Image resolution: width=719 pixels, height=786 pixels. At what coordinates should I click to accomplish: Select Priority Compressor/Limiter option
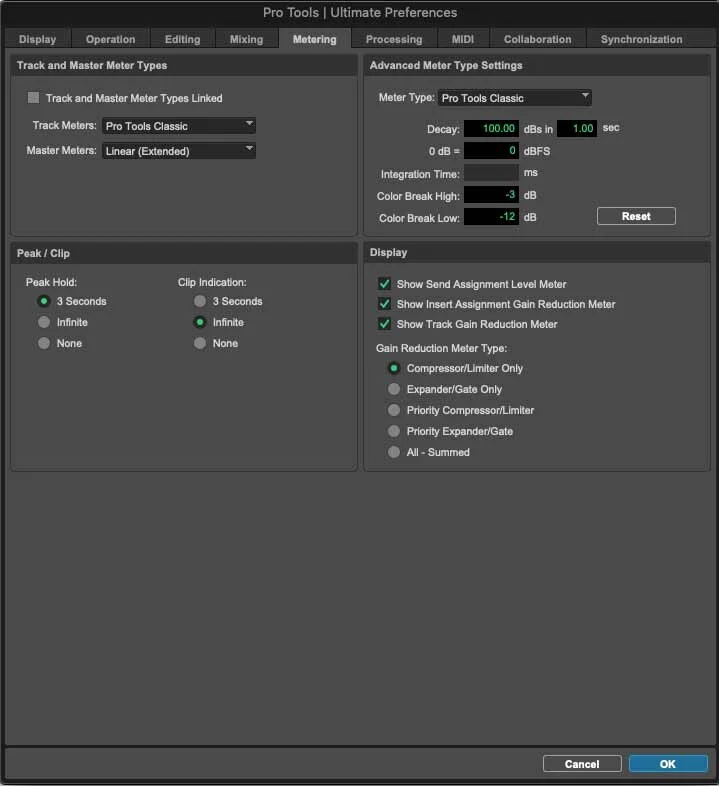tap(394, 411)
